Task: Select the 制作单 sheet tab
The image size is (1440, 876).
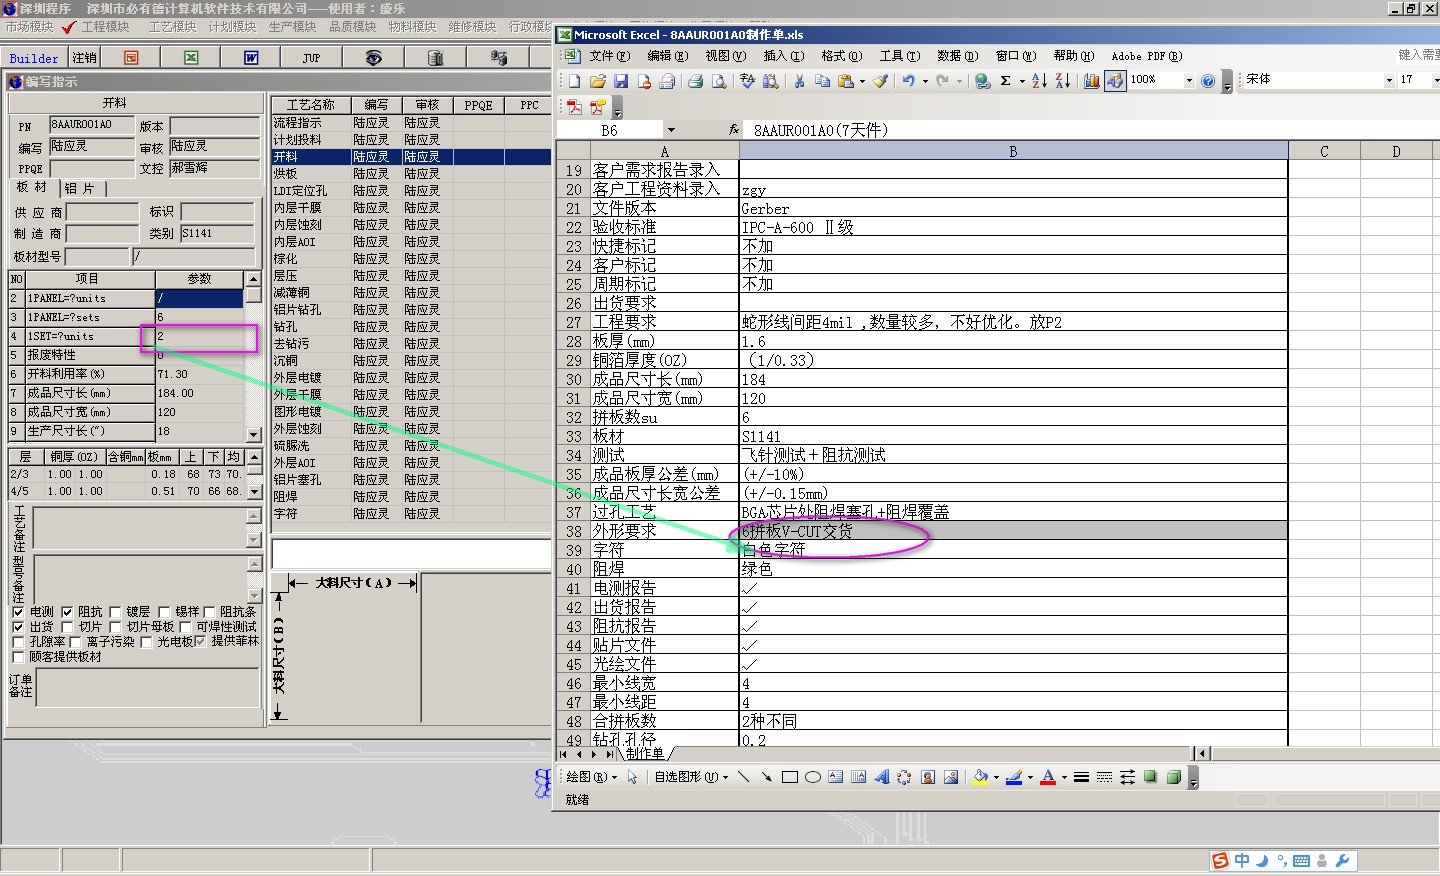Action: coord(646,753)
